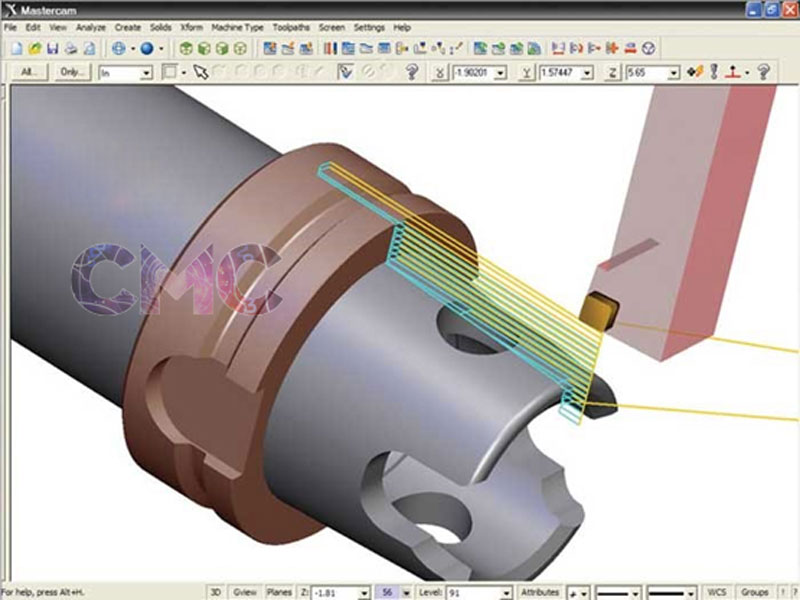This screenshot has width=800, height=600.
Task: Select the third green cube view icon
Action: pyautogui.click(x=222, y=48)
